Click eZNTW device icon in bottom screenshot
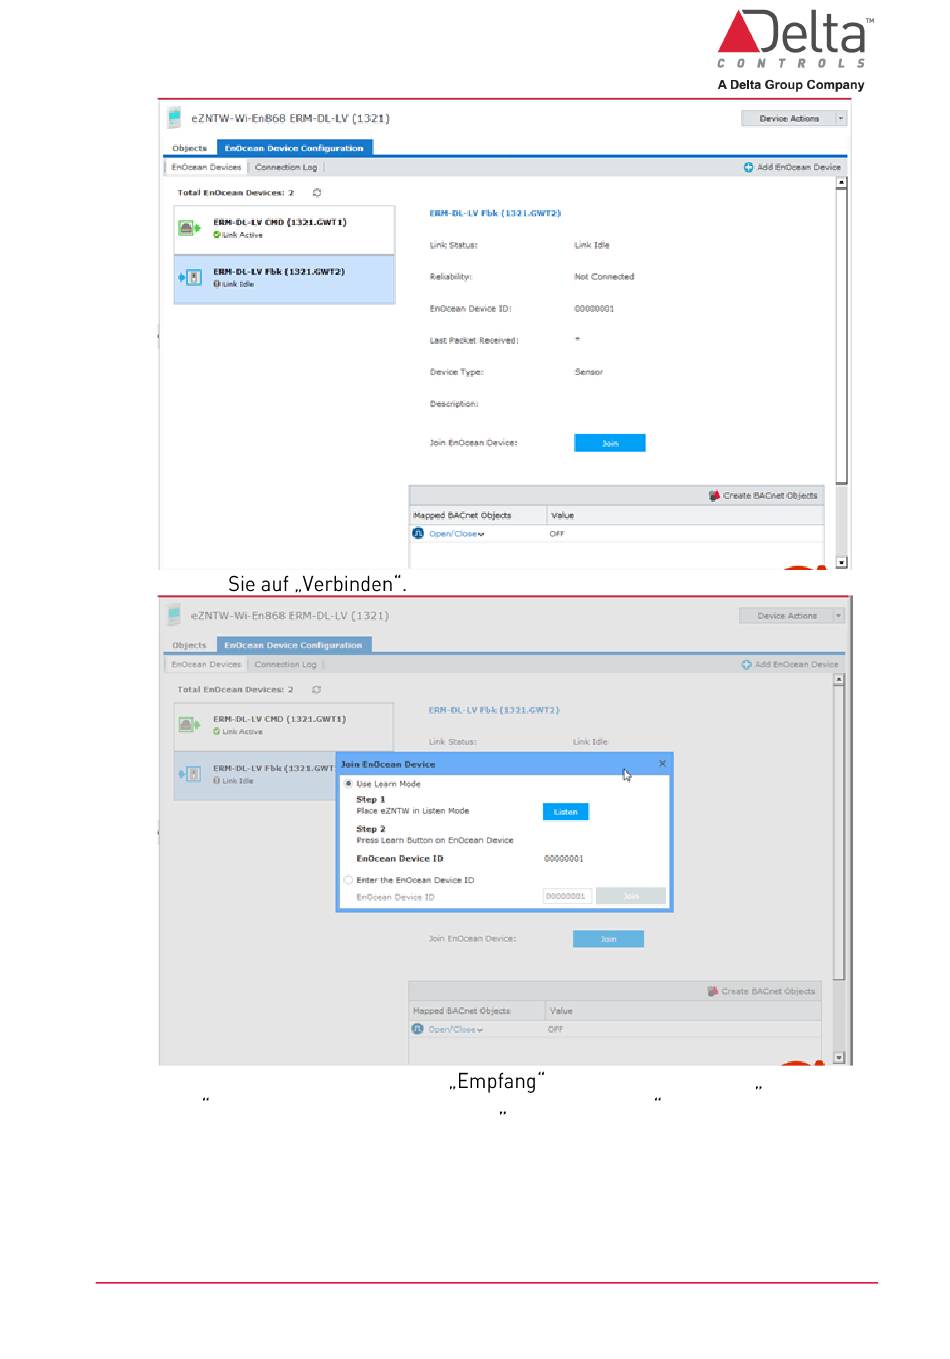 pos(174,614)
